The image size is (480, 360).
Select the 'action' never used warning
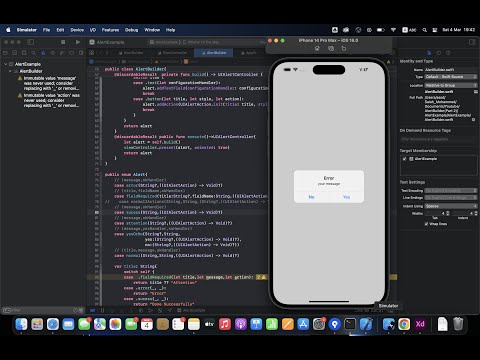pyautogui.click(x=48, y=100)
